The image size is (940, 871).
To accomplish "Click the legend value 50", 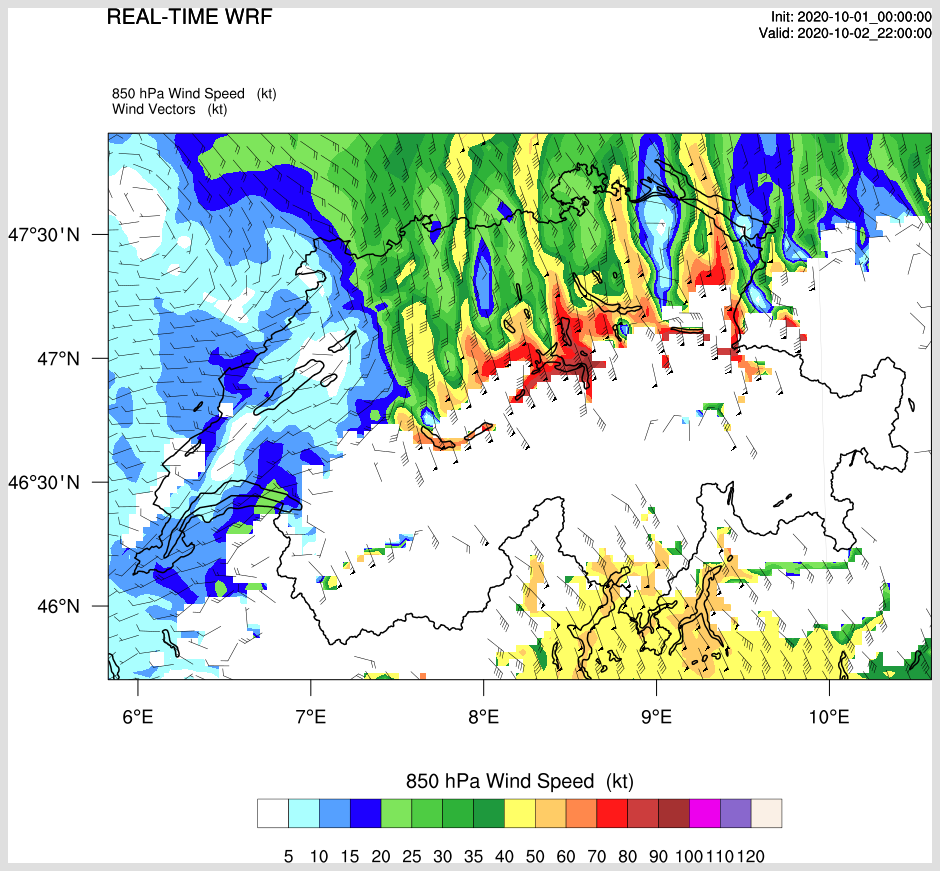I will tap(535, 856).
